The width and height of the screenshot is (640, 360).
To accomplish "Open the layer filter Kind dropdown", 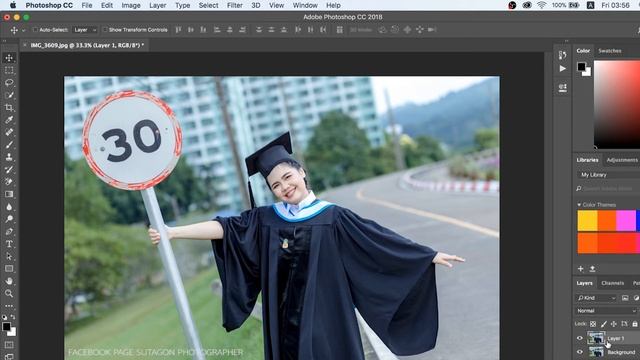I will pos(596,298).
